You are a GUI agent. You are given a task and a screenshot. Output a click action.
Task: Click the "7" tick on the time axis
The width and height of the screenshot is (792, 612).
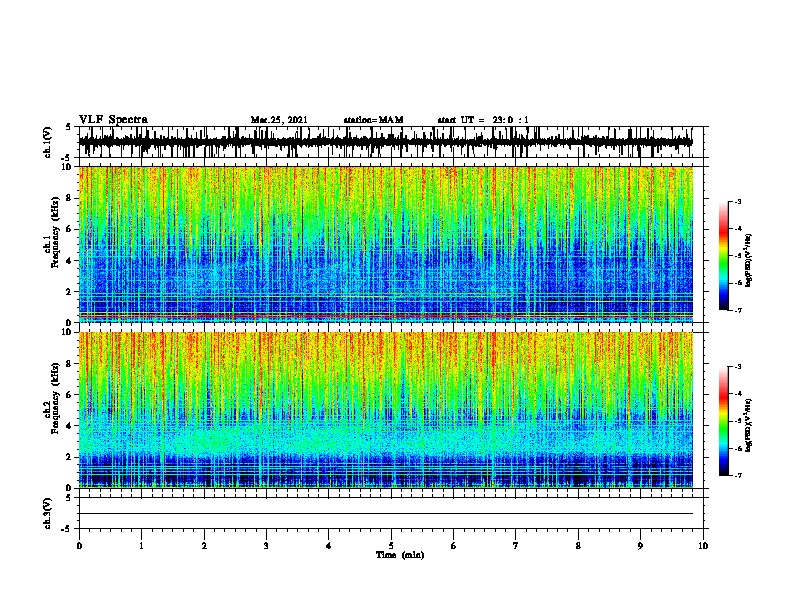(516, 546)
